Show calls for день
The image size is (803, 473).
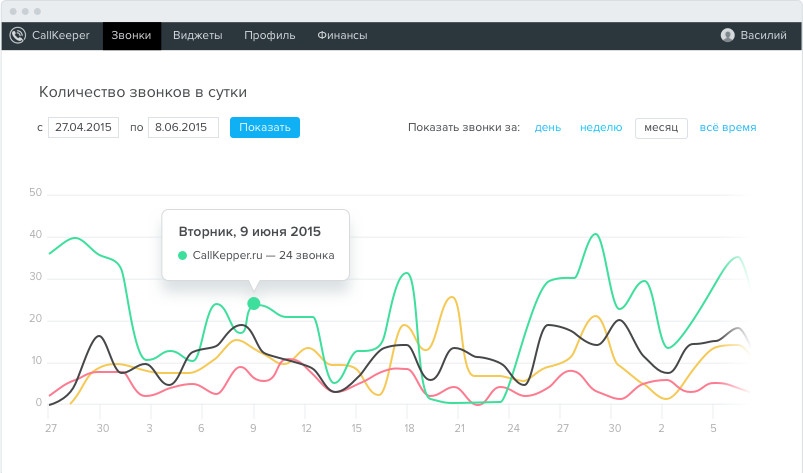(x=547, y=127)
